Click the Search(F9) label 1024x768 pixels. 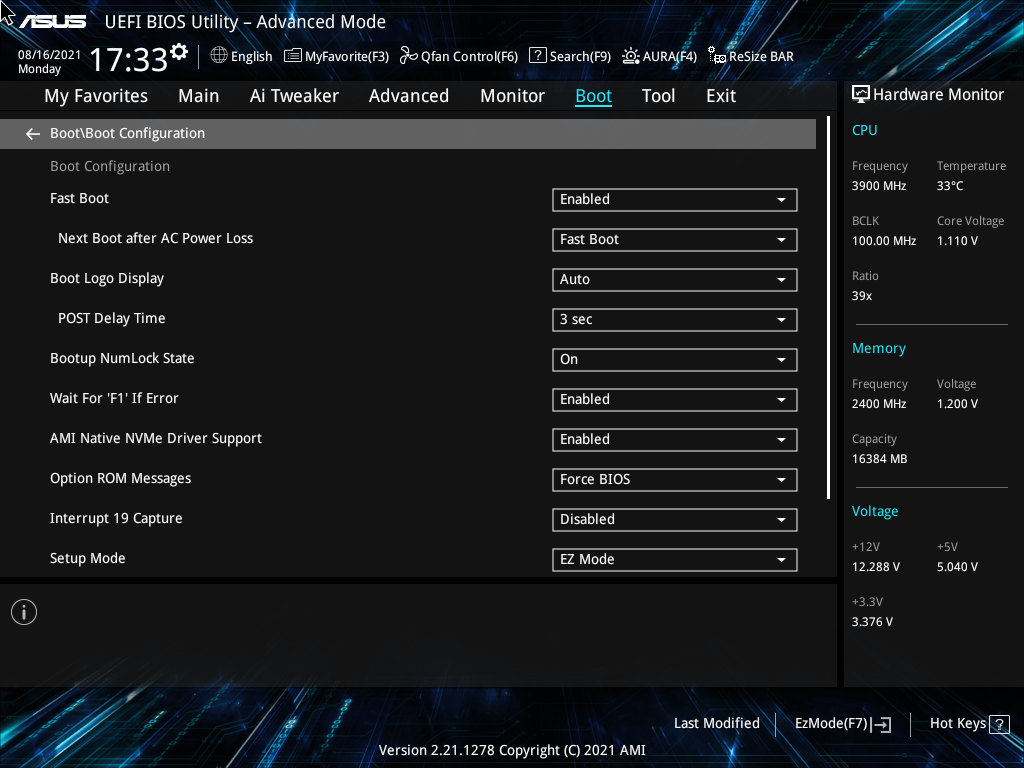(580, 57)
